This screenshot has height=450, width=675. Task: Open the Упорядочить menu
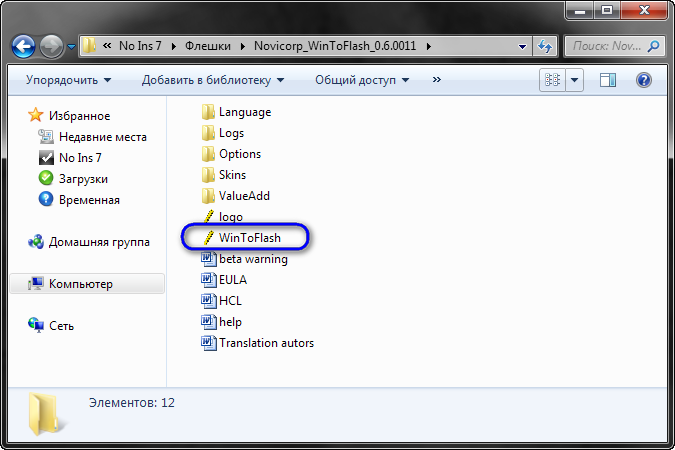point(68,80)
